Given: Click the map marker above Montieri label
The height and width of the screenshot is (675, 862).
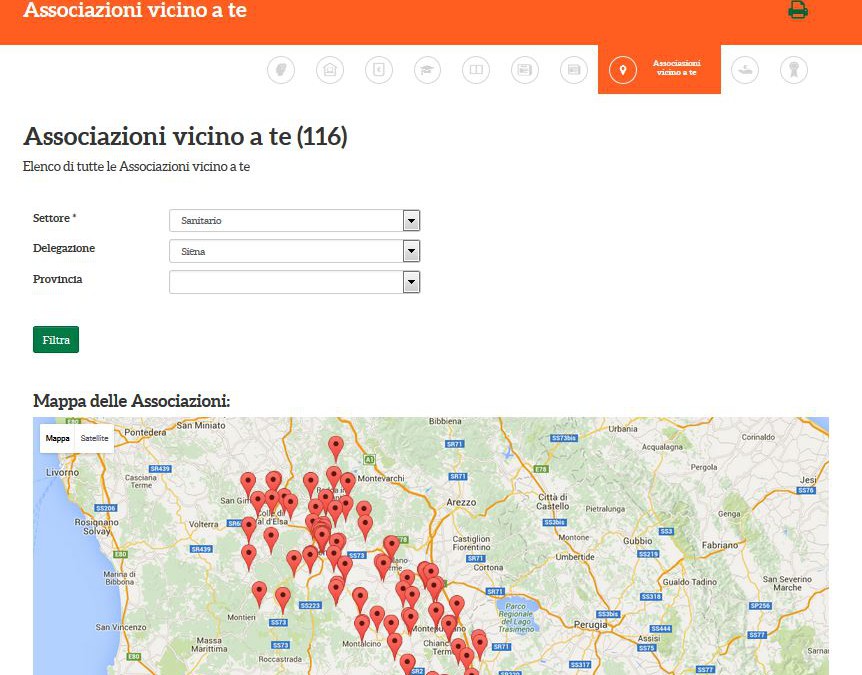Looking at the screenshot, I should (x=259, y=595).
